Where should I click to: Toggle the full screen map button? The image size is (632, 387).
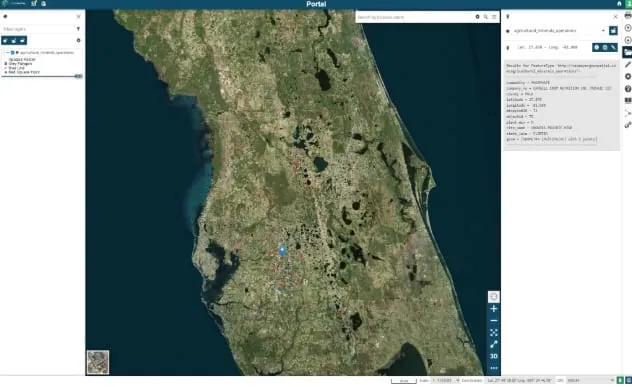point(493,297)
